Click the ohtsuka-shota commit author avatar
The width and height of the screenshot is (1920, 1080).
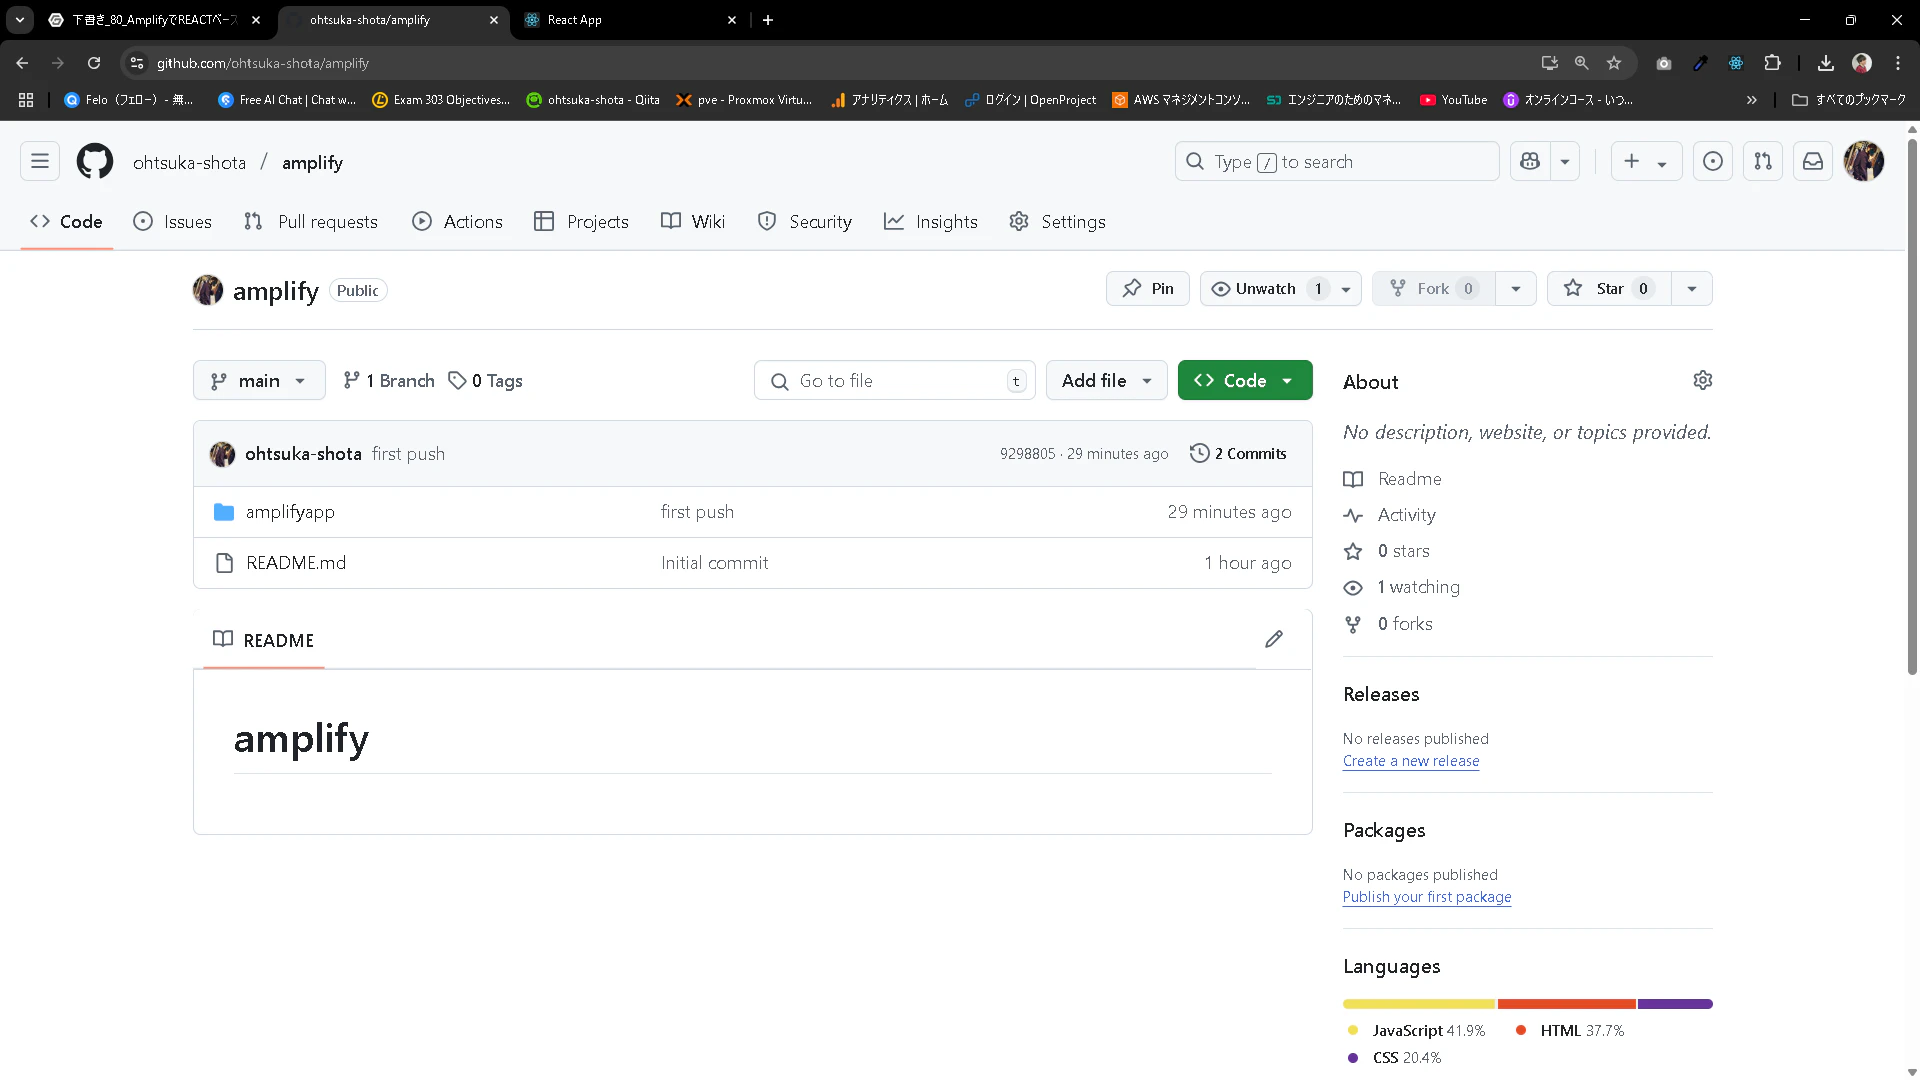222,454
